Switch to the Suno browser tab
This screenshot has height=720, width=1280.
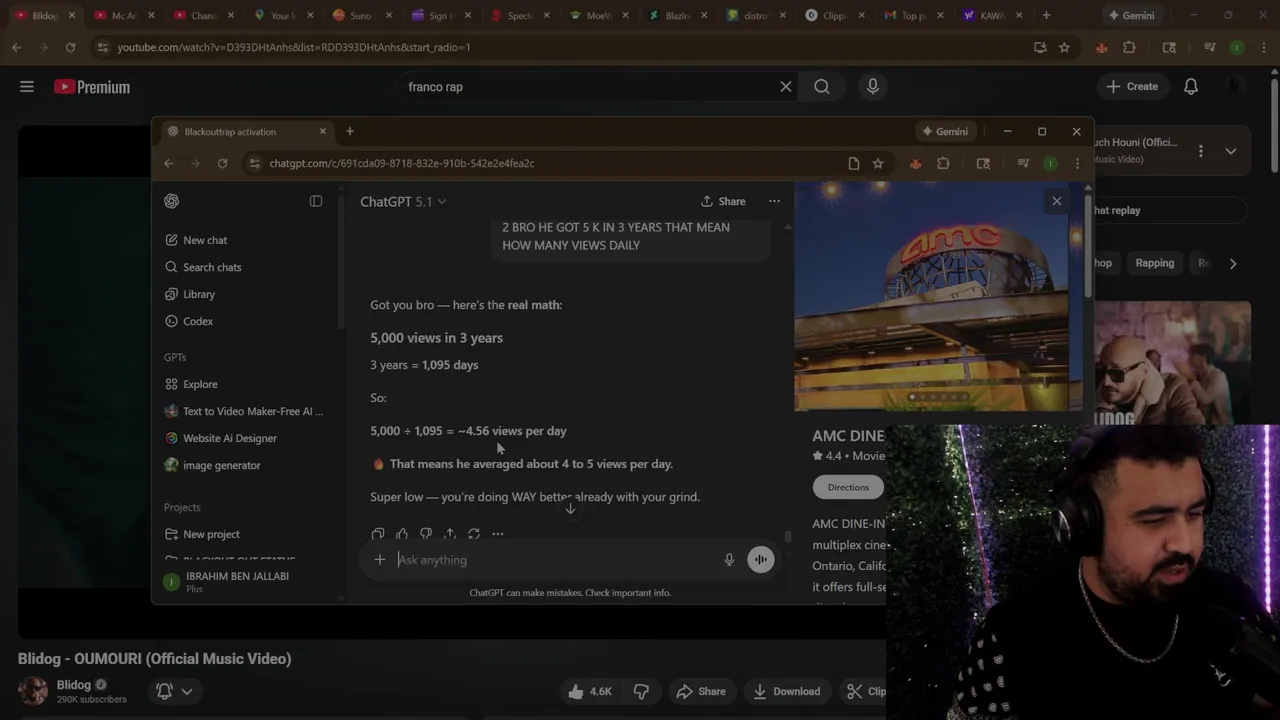pos(361,15)
